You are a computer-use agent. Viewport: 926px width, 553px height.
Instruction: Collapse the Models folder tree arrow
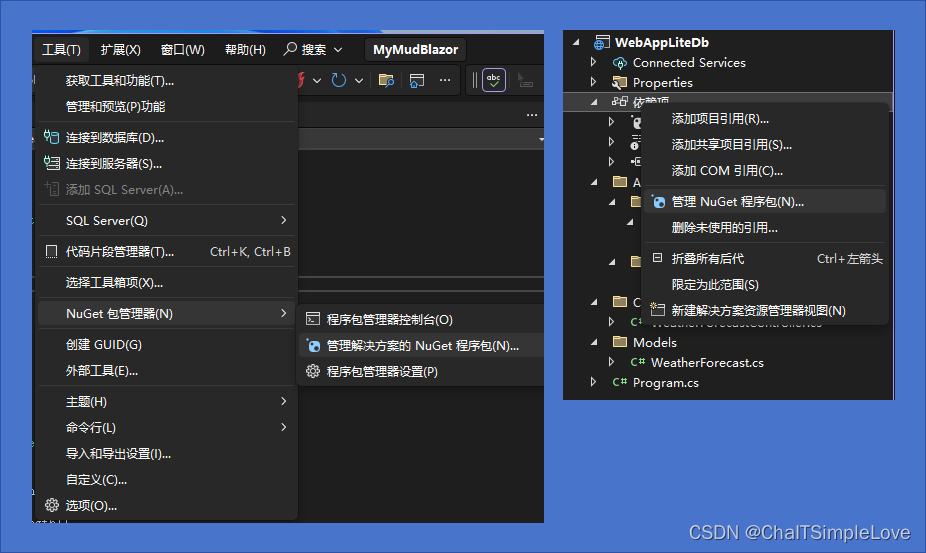[x=594, y=342]
